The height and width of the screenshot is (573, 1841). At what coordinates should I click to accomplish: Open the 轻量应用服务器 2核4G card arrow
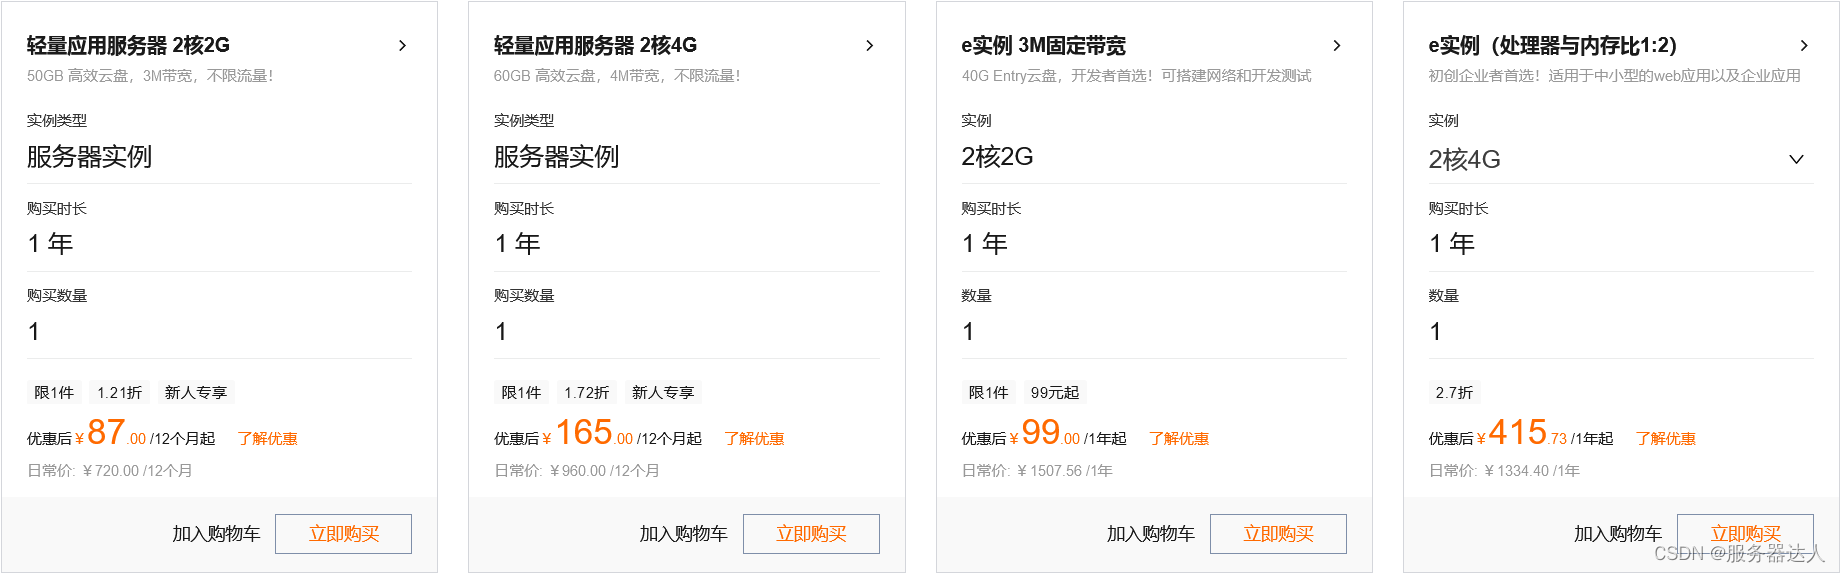click(x=869, y=46)
